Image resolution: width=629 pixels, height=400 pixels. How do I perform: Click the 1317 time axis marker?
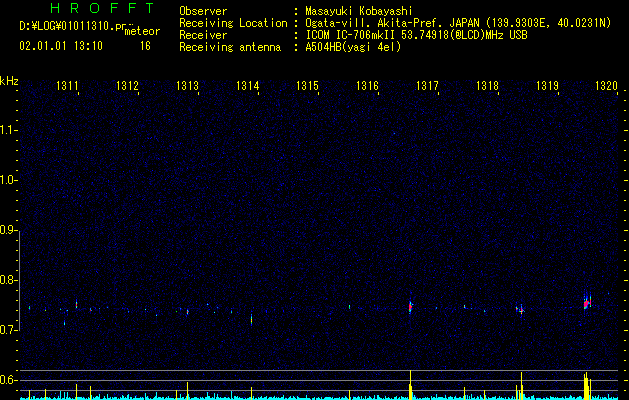point(427,85)
